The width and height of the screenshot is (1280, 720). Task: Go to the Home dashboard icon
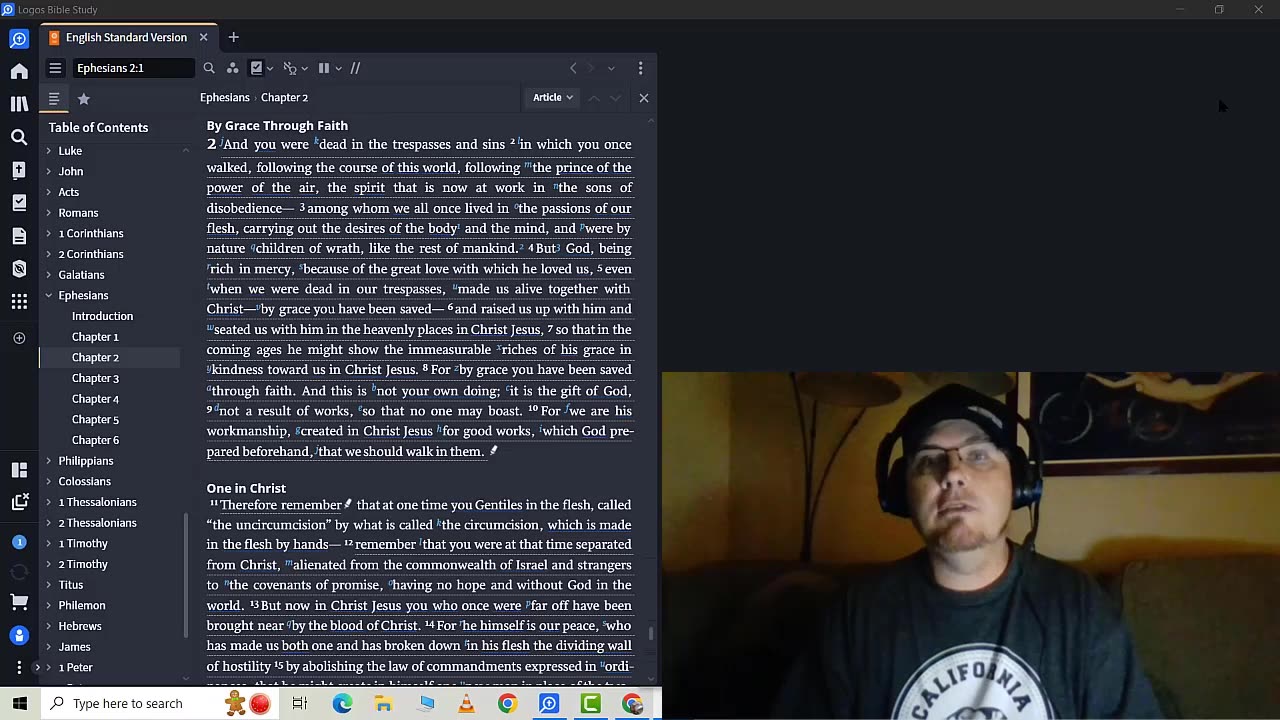pos(19,71)
